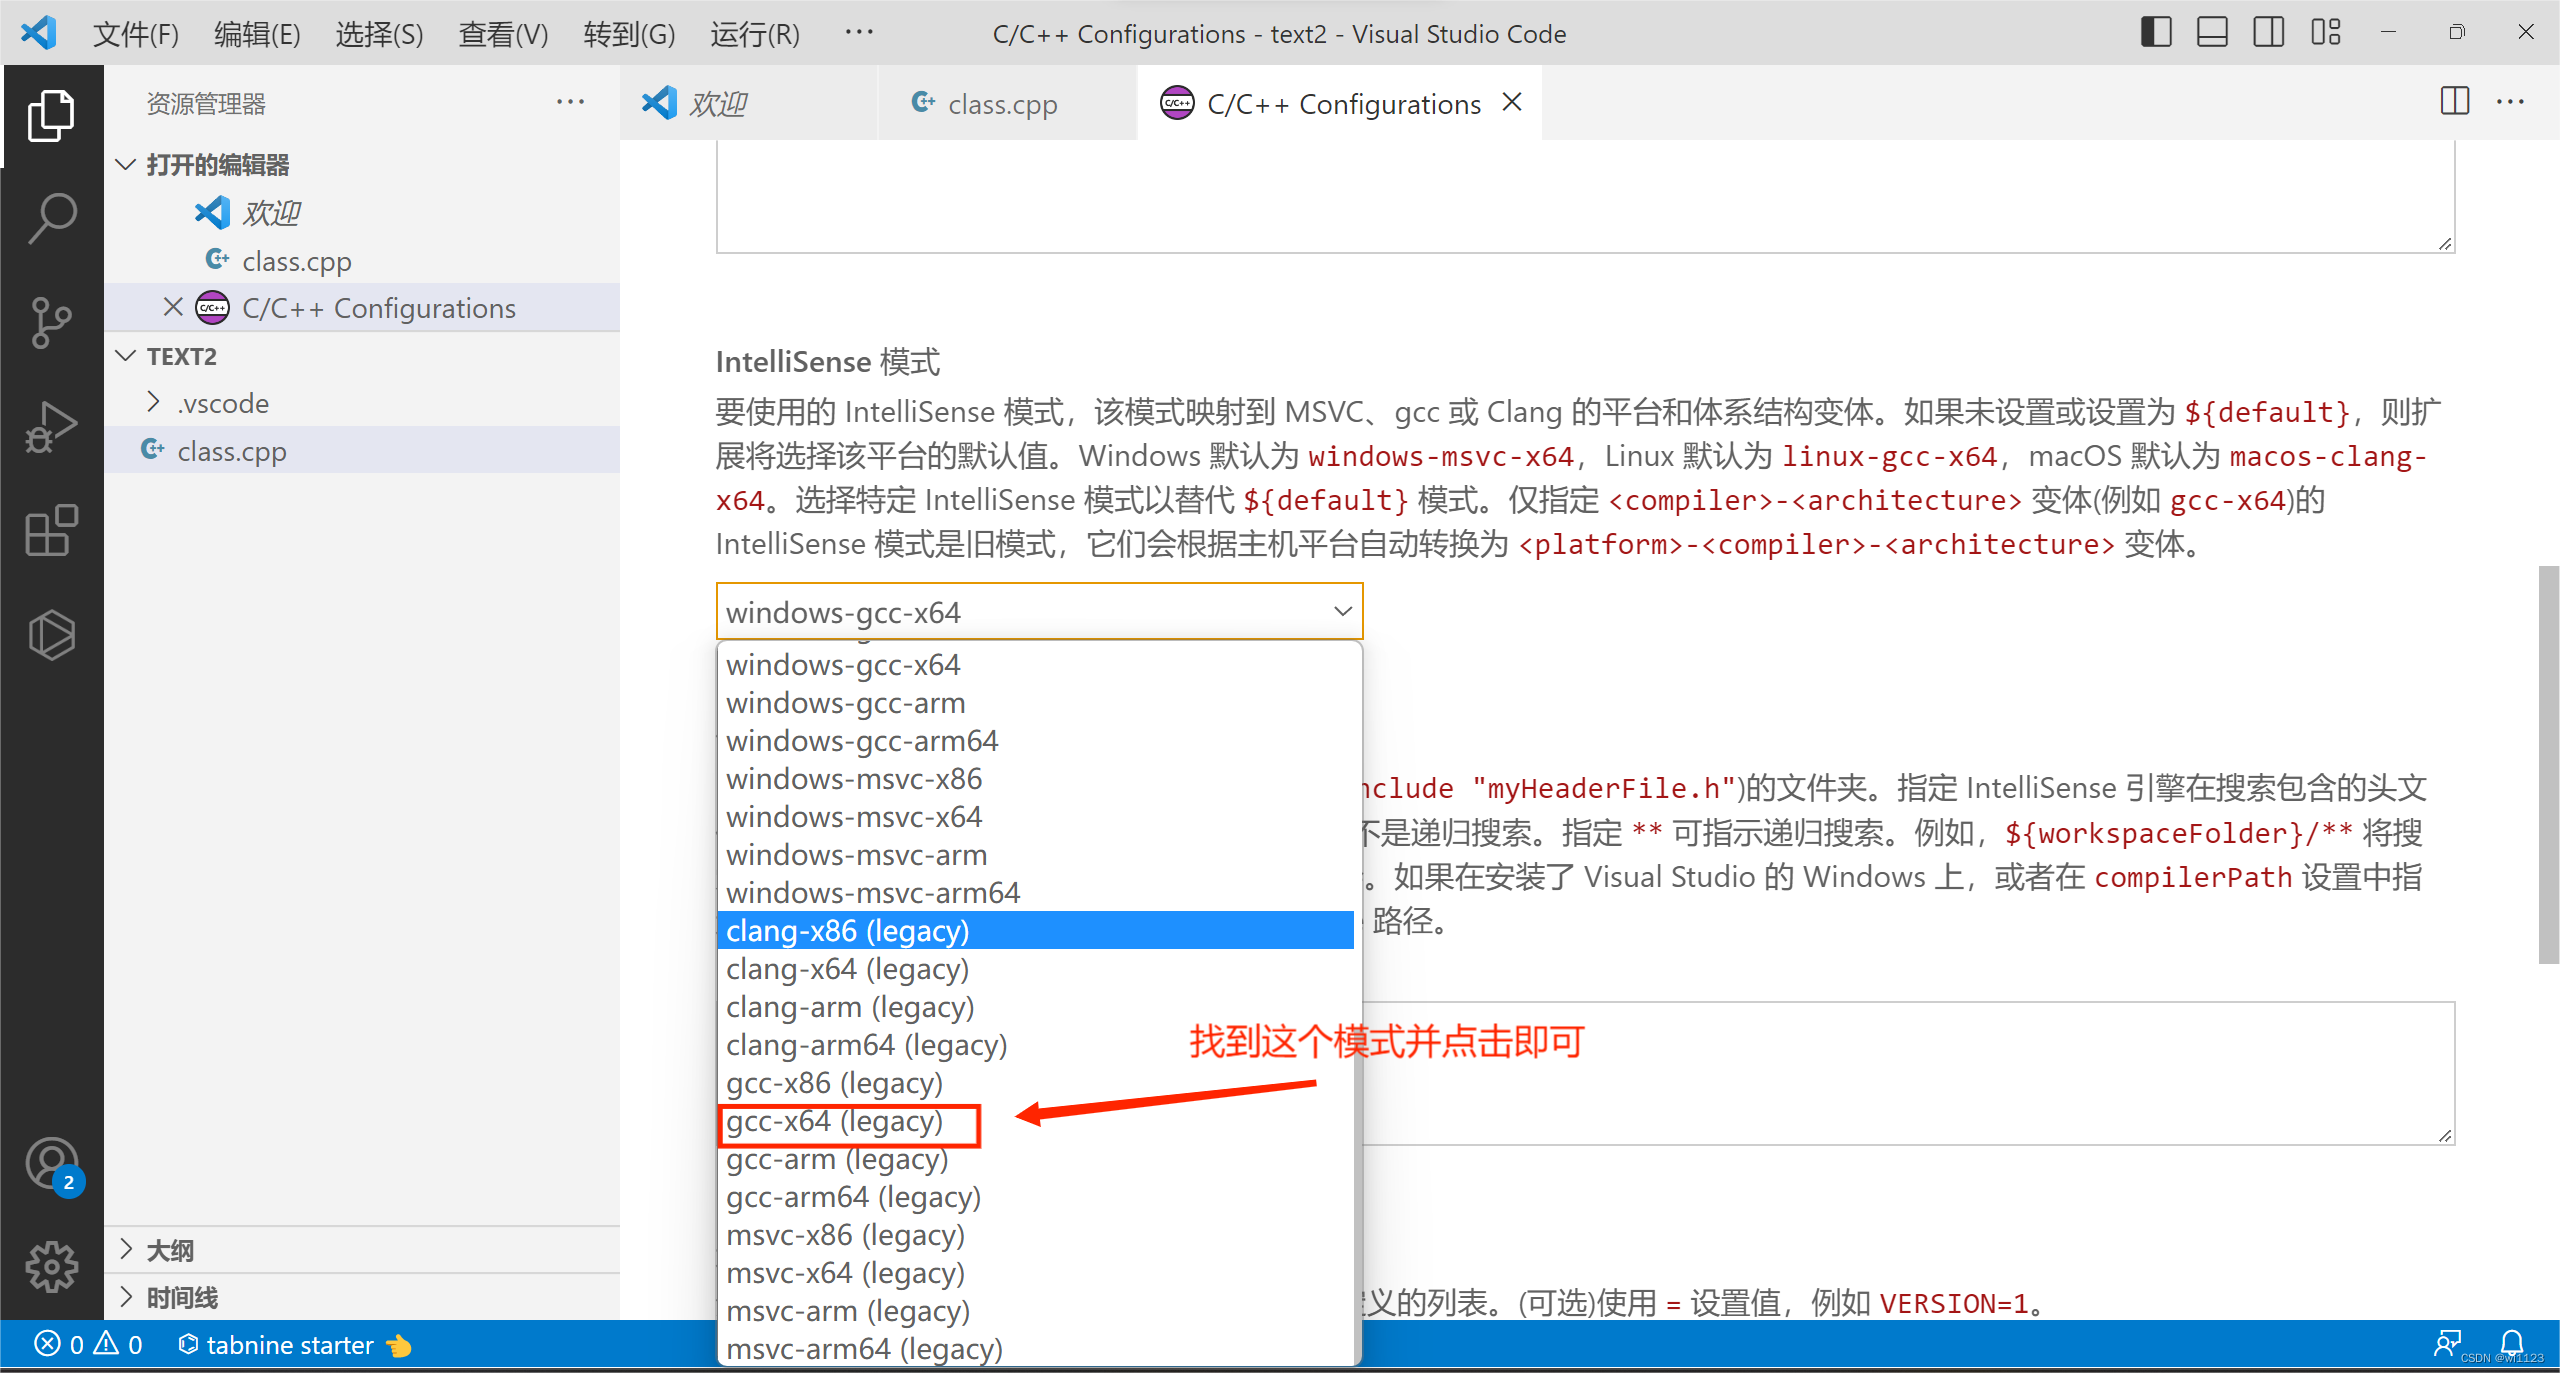Select msvc-arm (legacy) option
The width and height of the screenshot is (2560, 1373).
tap(1036, 1311)
